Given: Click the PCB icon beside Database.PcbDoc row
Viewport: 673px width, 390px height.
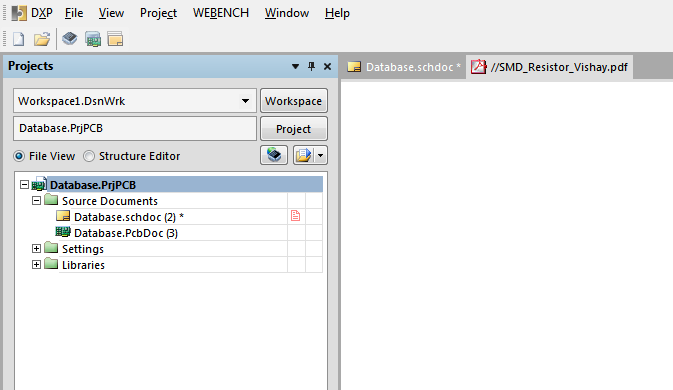Looking at the screenshot, I should (x=63, y=232).
